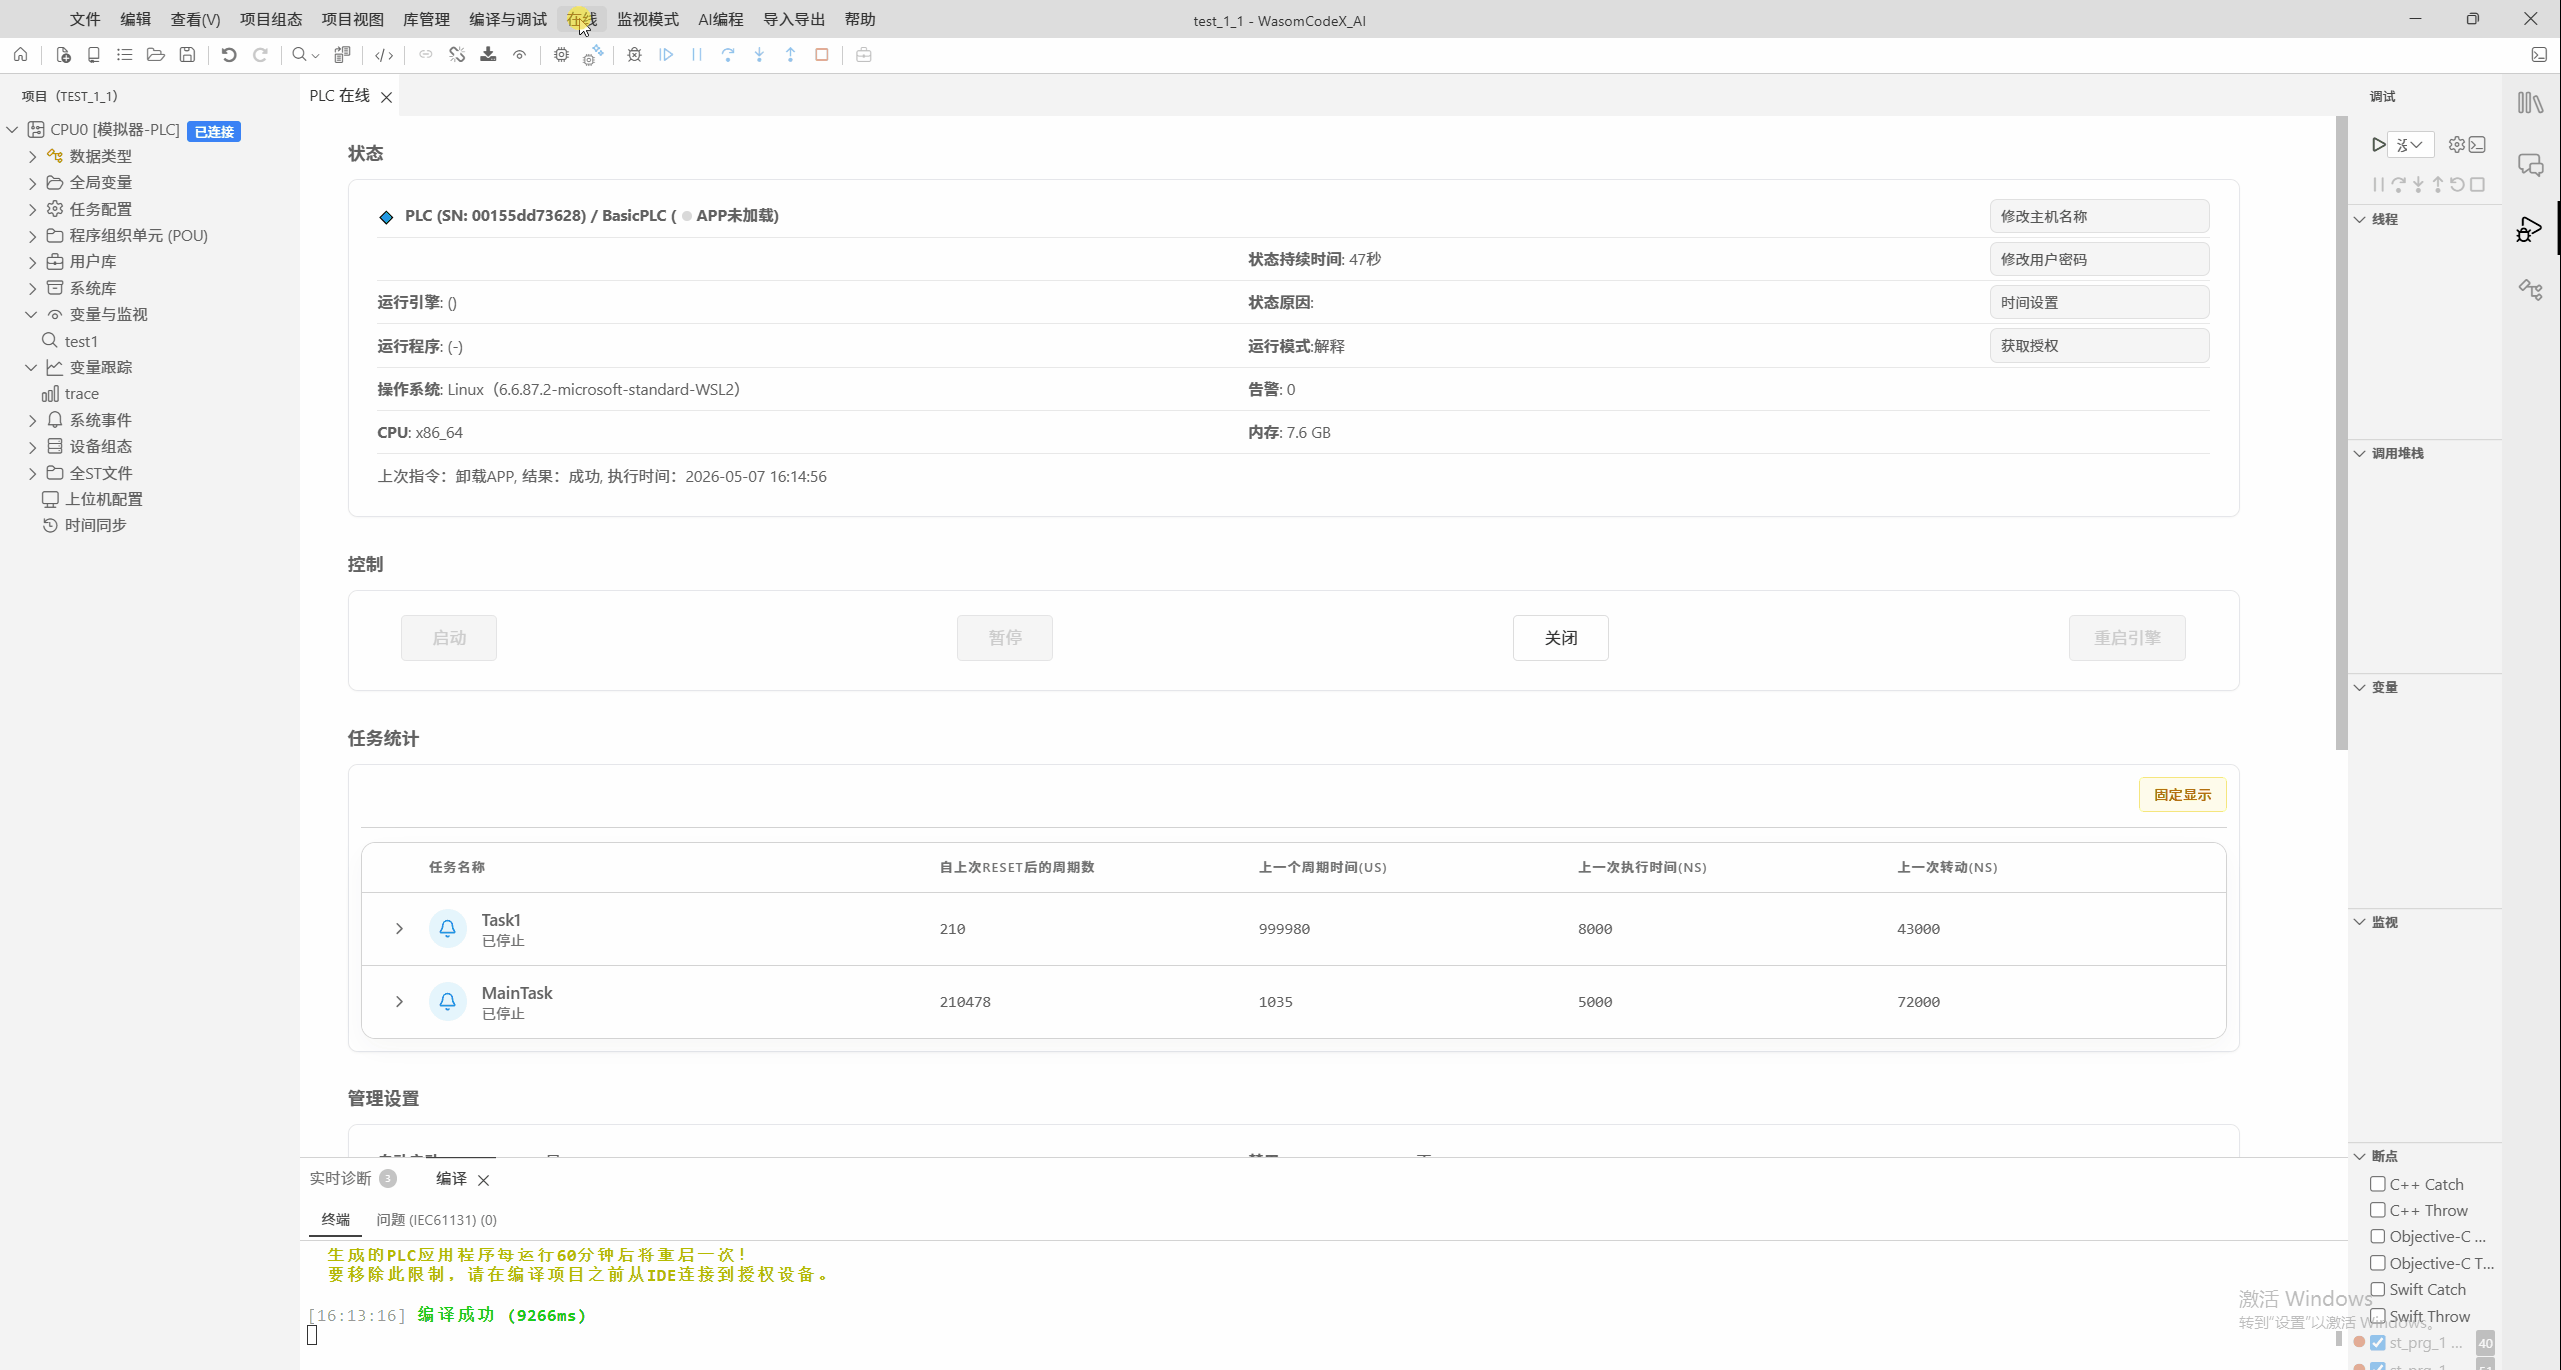
Task: Collapse the 变量与监视 tree node
Action: coord(31,315)
